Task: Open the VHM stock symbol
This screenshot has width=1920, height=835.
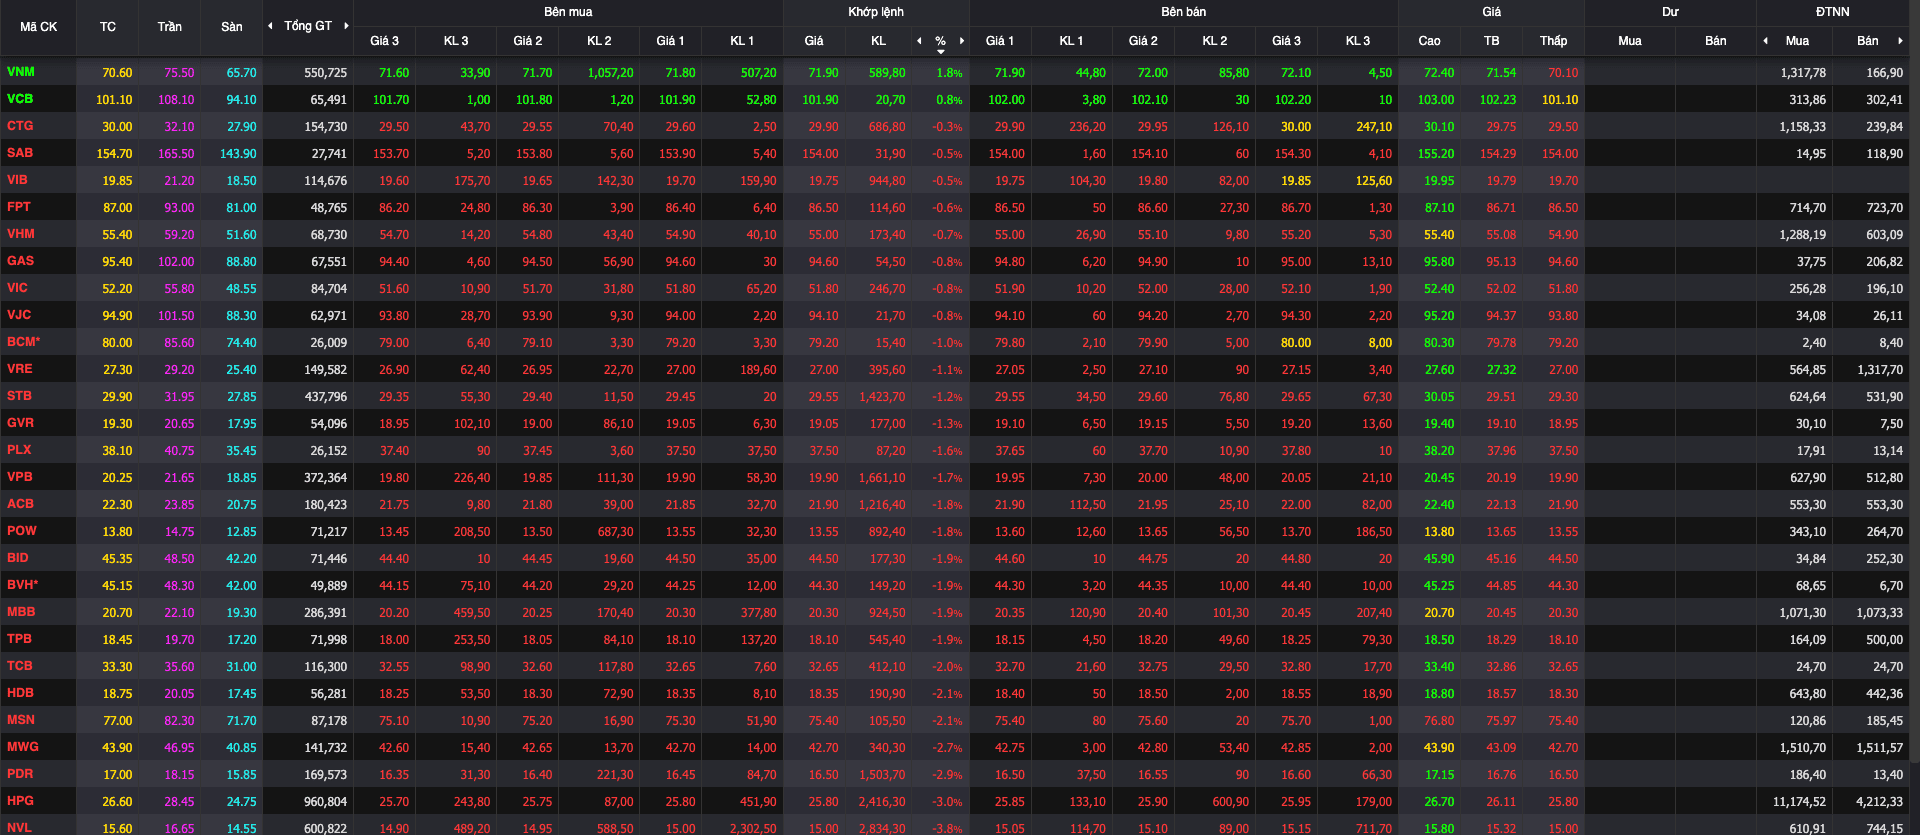Action: (x=21, y=234)
